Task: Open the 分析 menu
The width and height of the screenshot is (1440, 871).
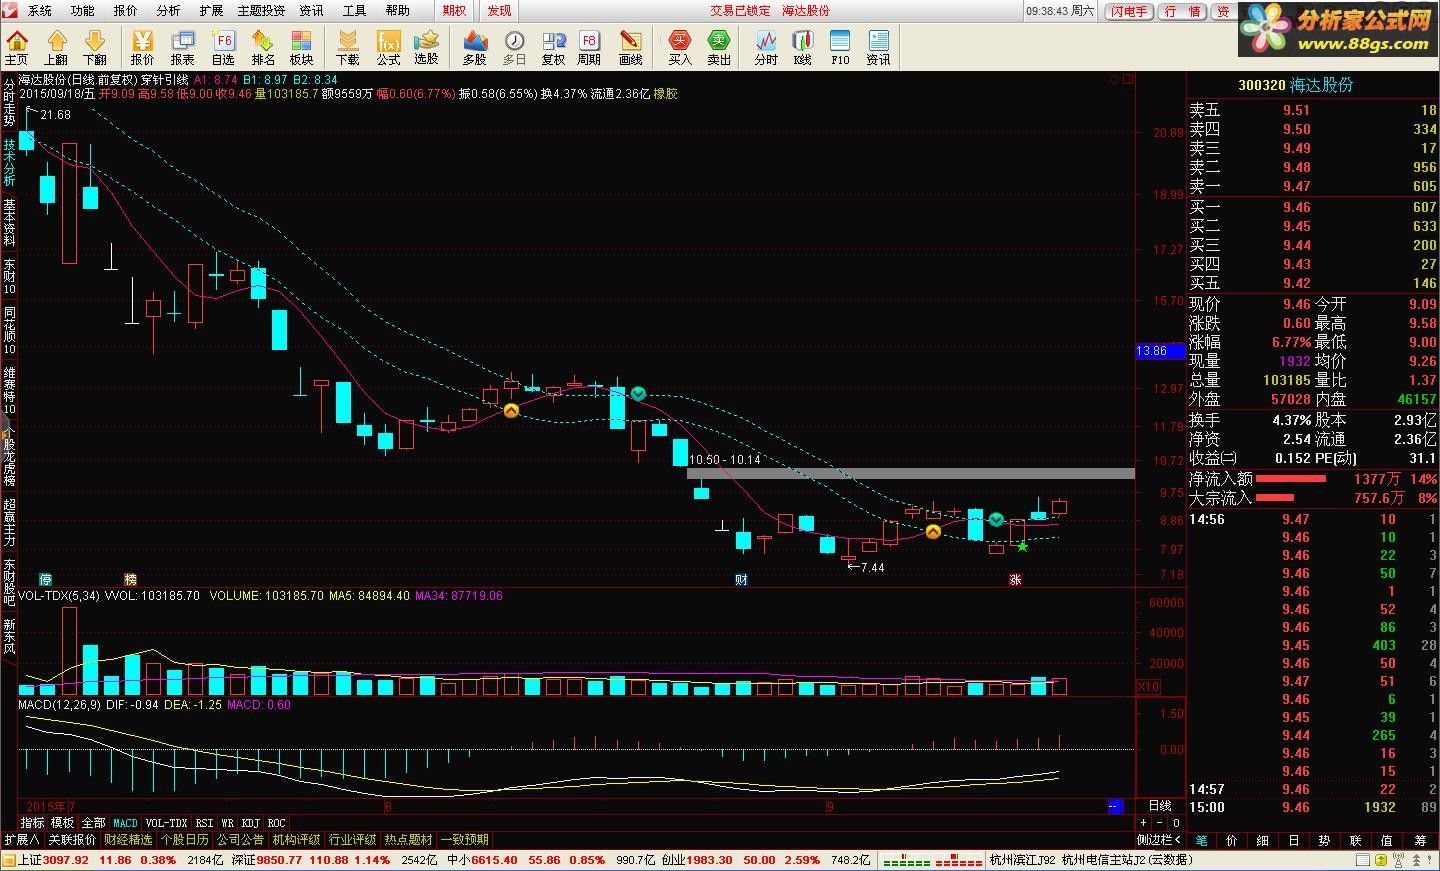Action: tap(169, 10)
